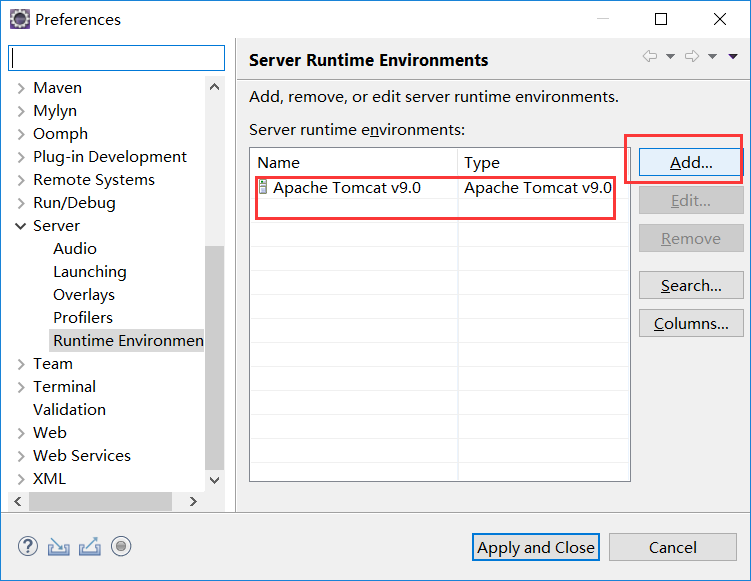Click horizontal scrollbar left arrow
The width and height of the screenshot is (751, 581).
point(18,501)
